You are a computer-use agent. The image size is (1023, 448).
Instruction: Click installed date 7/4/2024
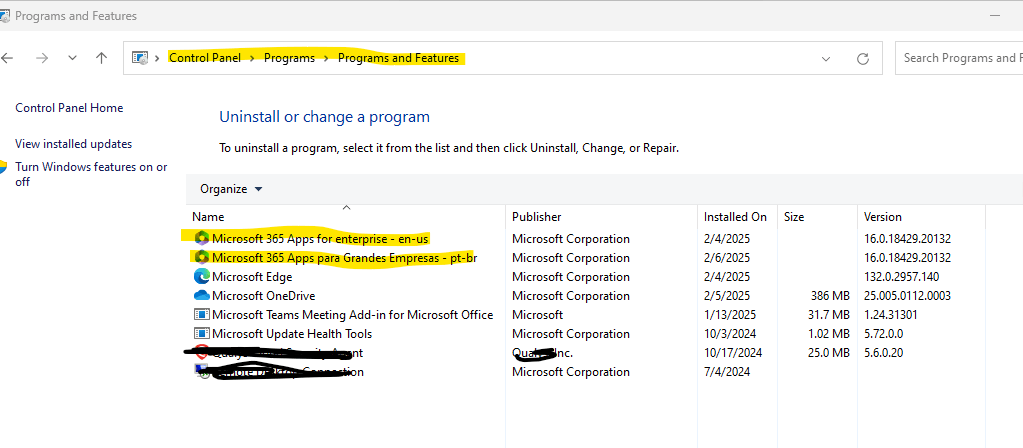727,372
